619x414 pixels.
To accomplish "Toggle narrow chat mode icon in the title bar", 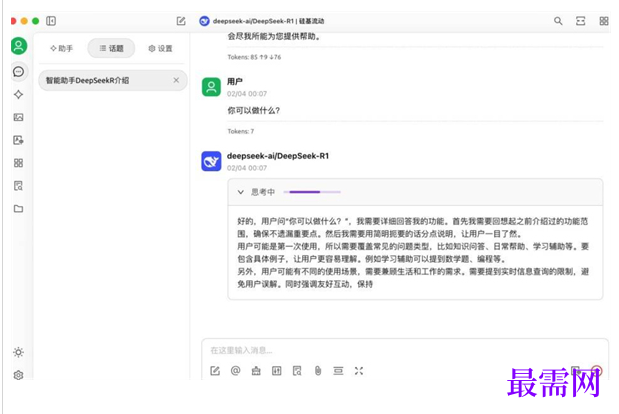I will [581, 21].
